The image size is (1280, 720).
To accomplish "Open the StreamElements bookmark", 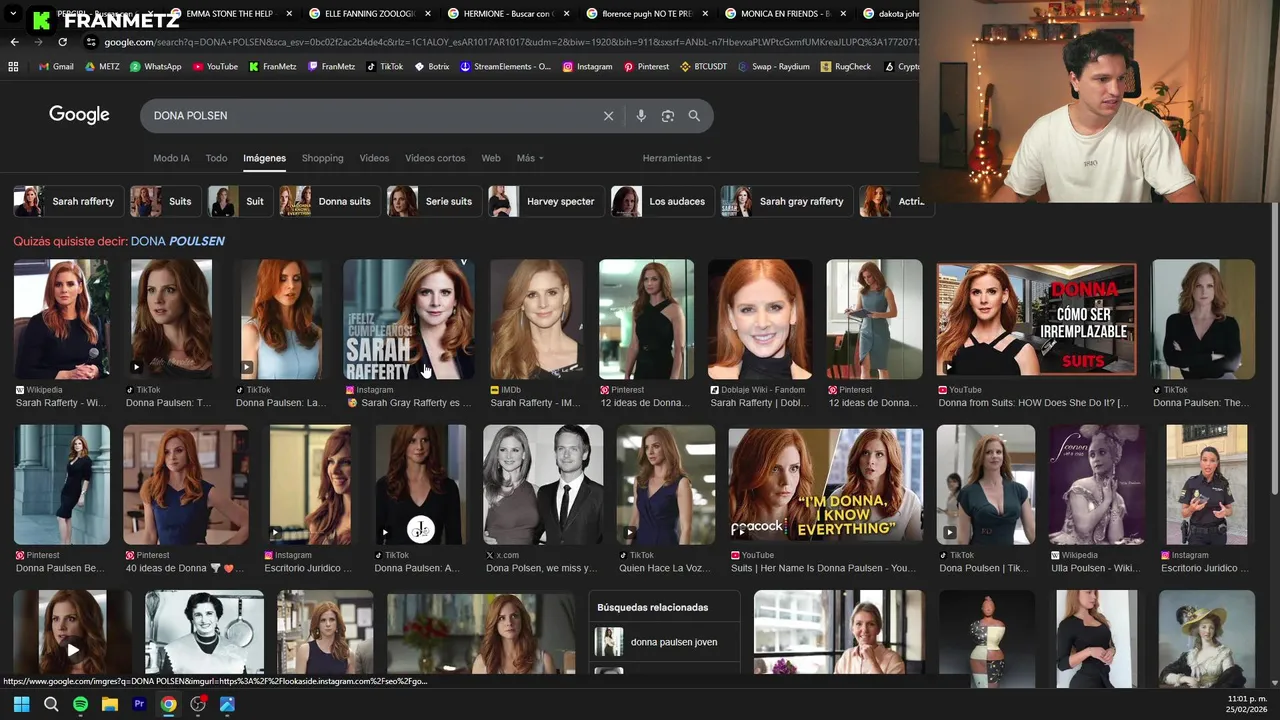I will [505, 67].
